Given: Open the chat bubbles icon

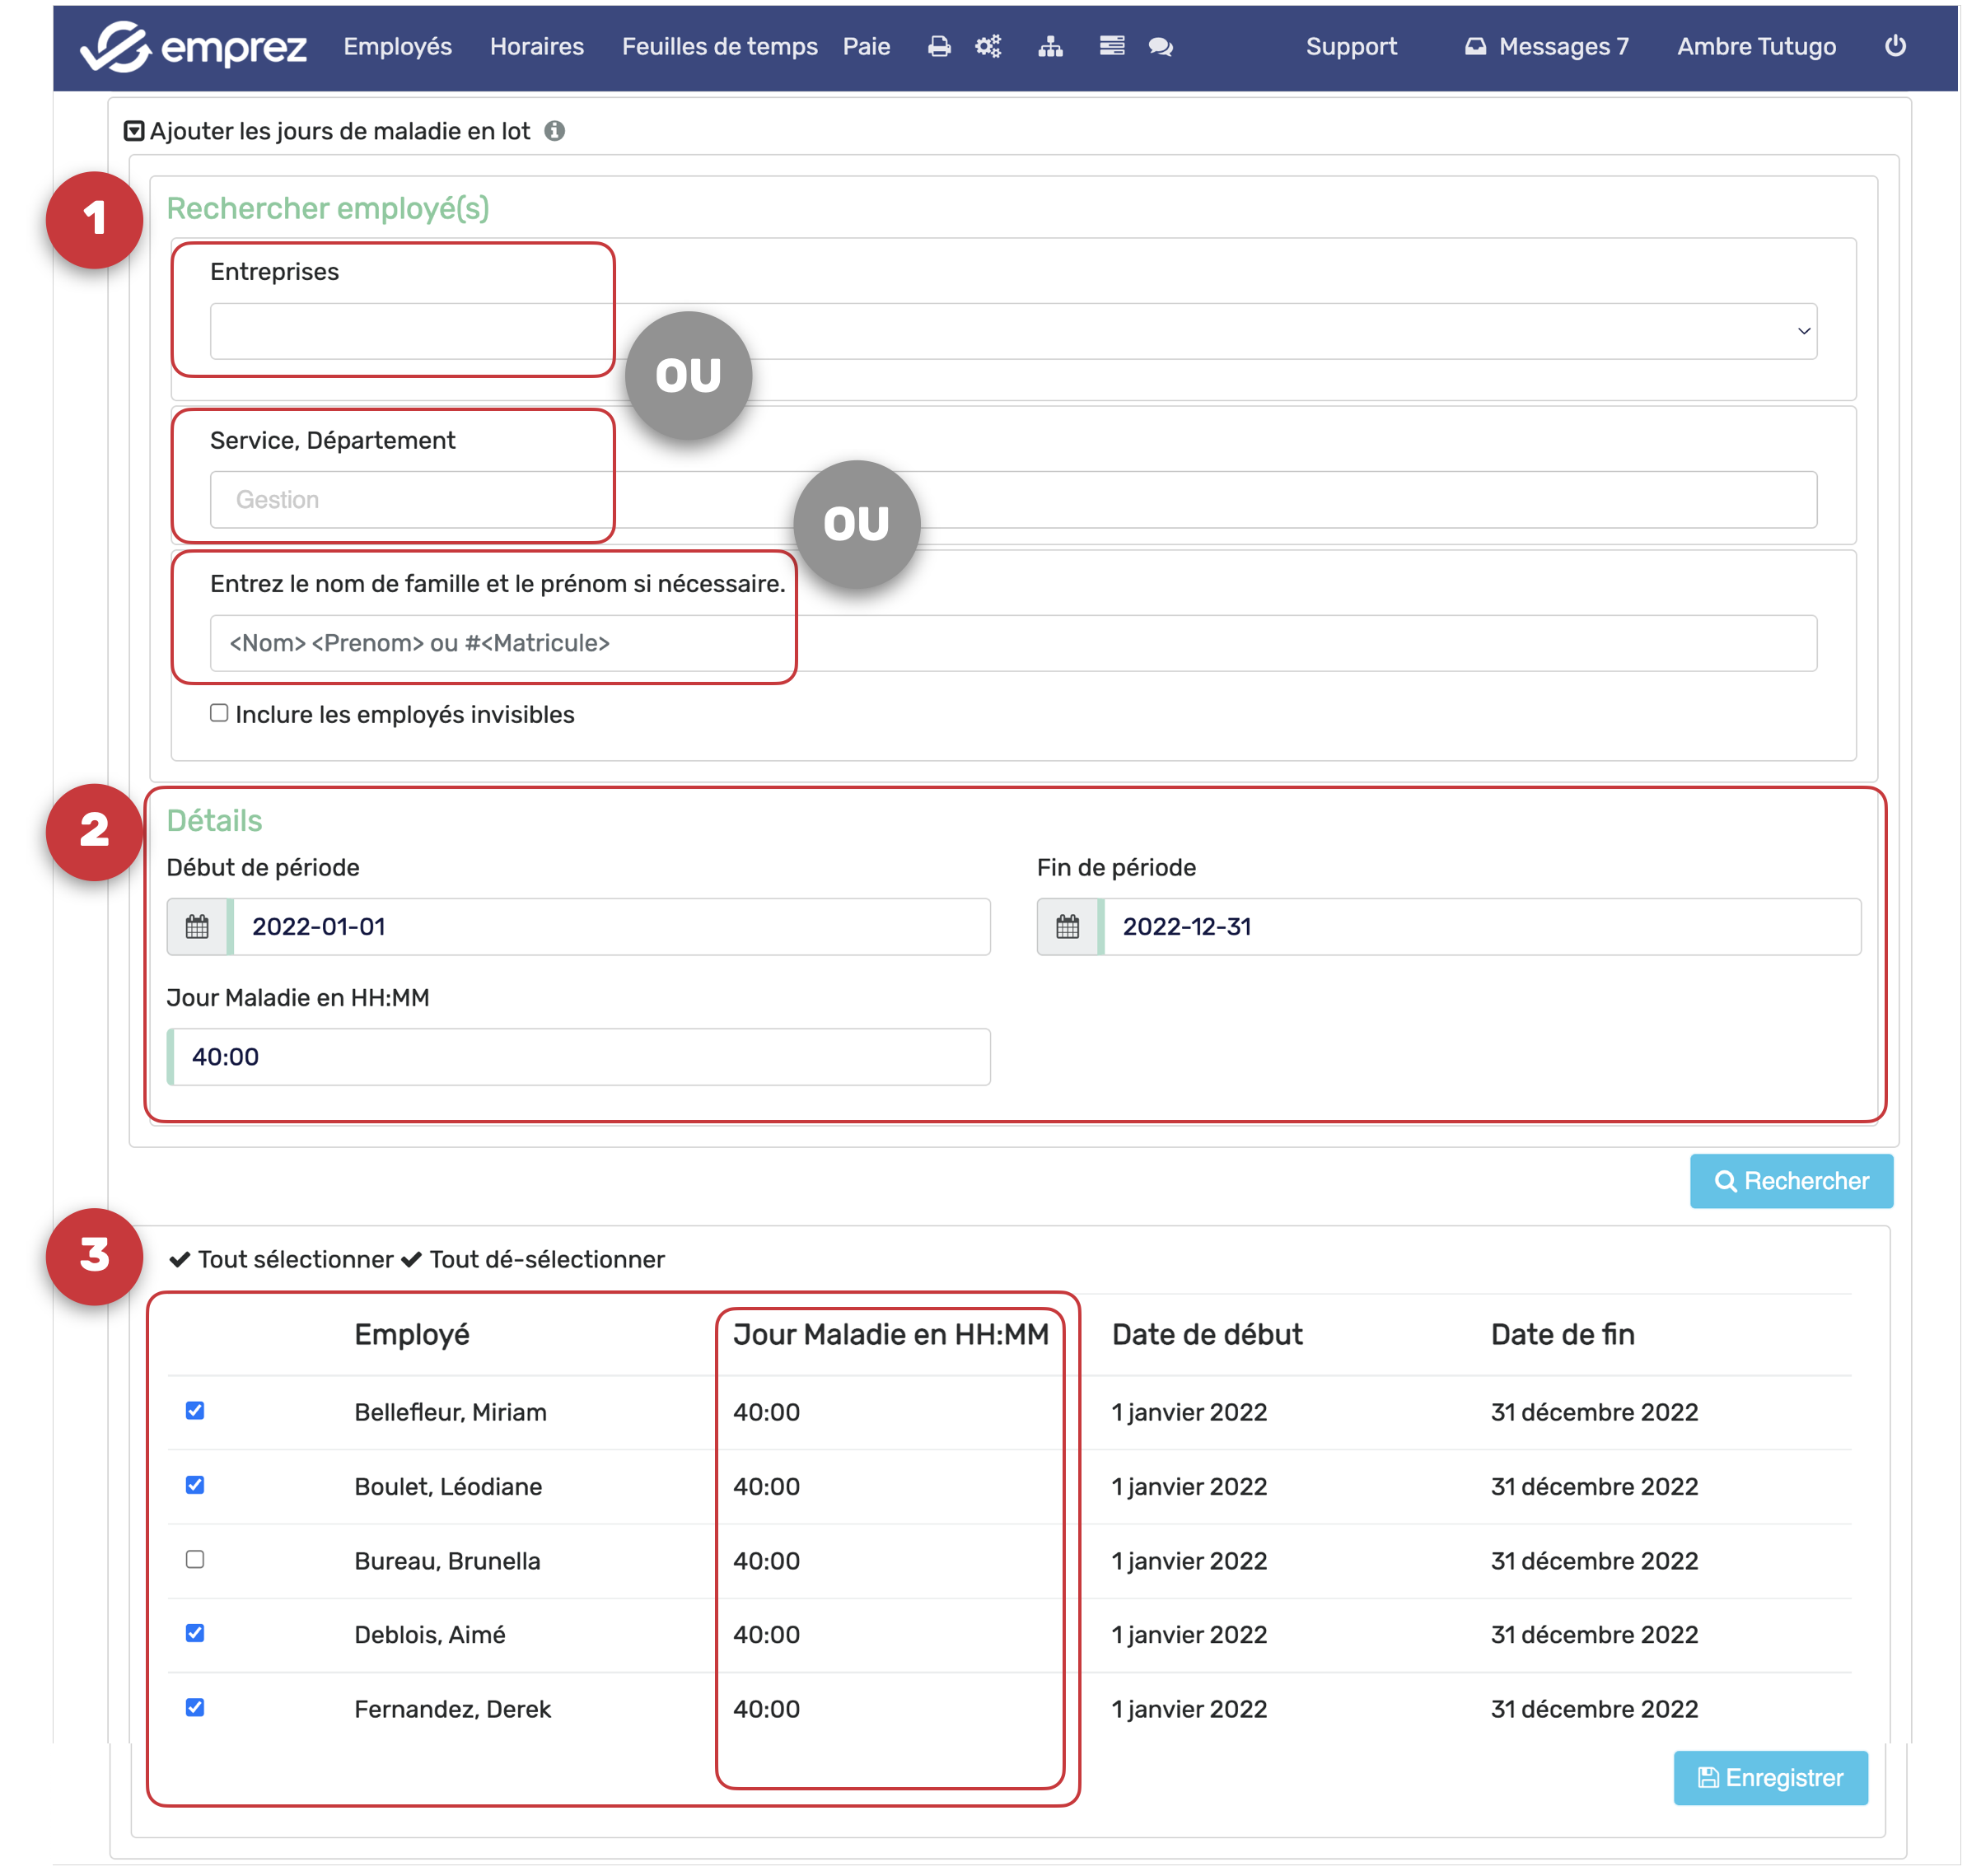Looking at the screenshot, I should [1160, 46].
